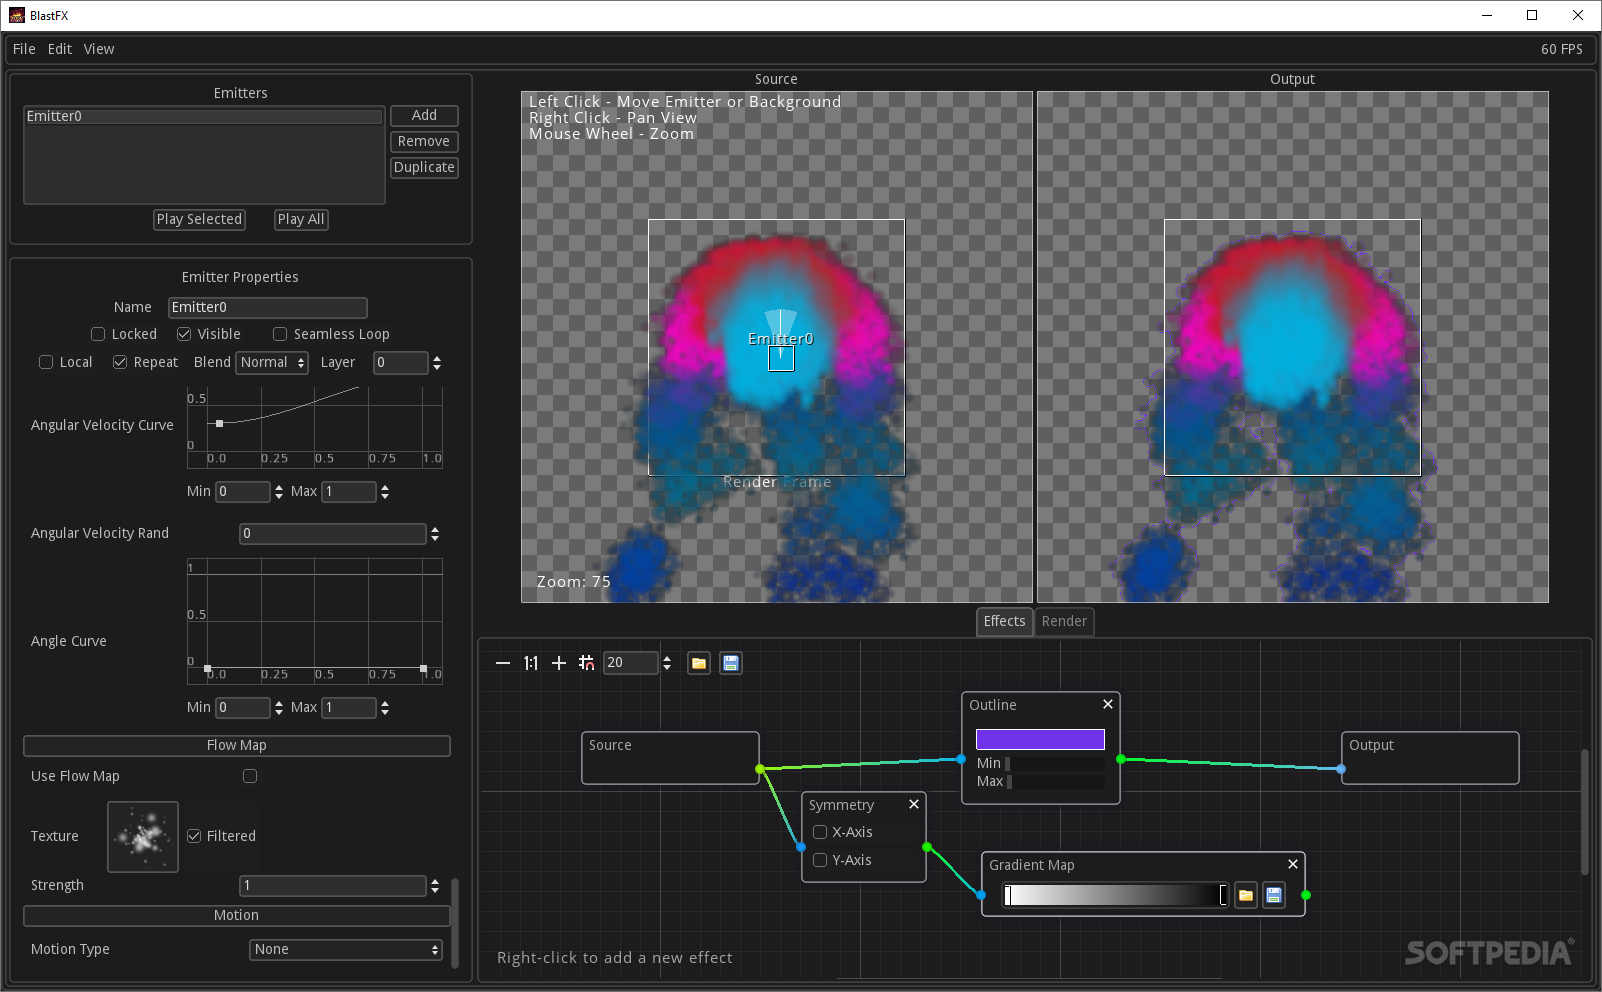Click the grid size stepper arrows next to 20
This screenshot has width=1602, height=992.
[667, 663]
